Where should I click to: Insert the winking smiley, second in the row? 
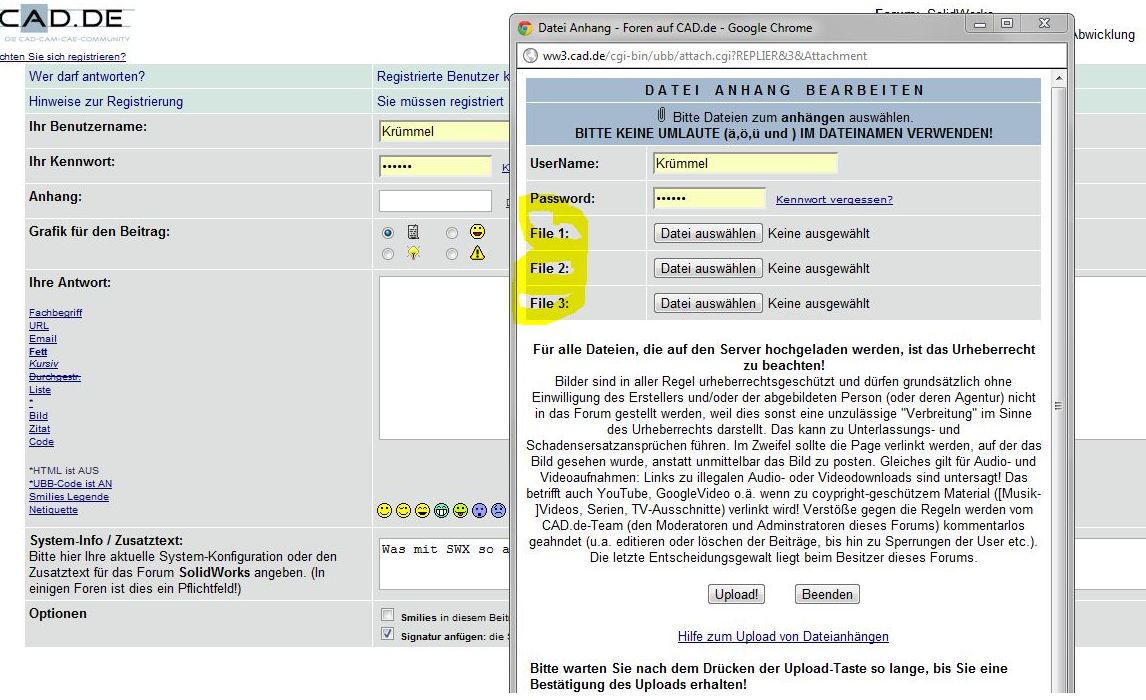click(403, 511)
